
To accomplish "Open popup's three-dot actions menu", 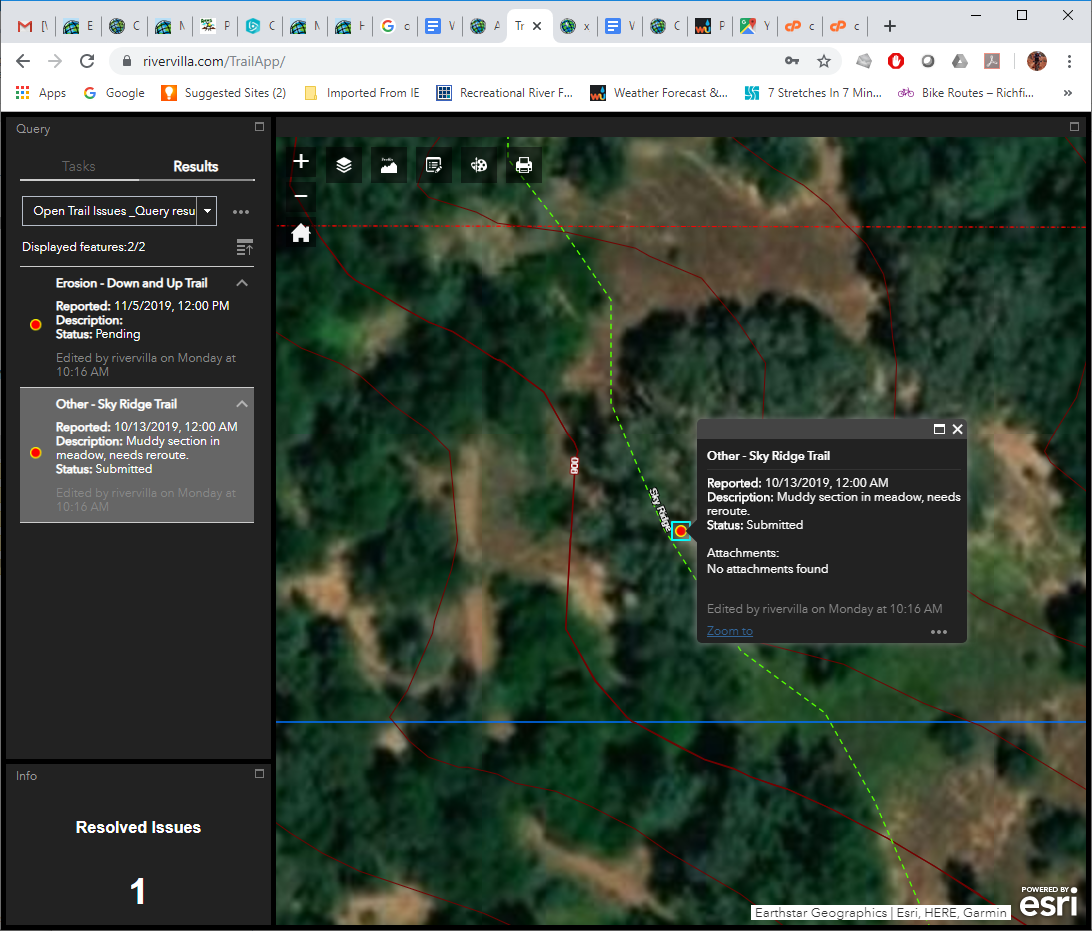I will 938,632.
